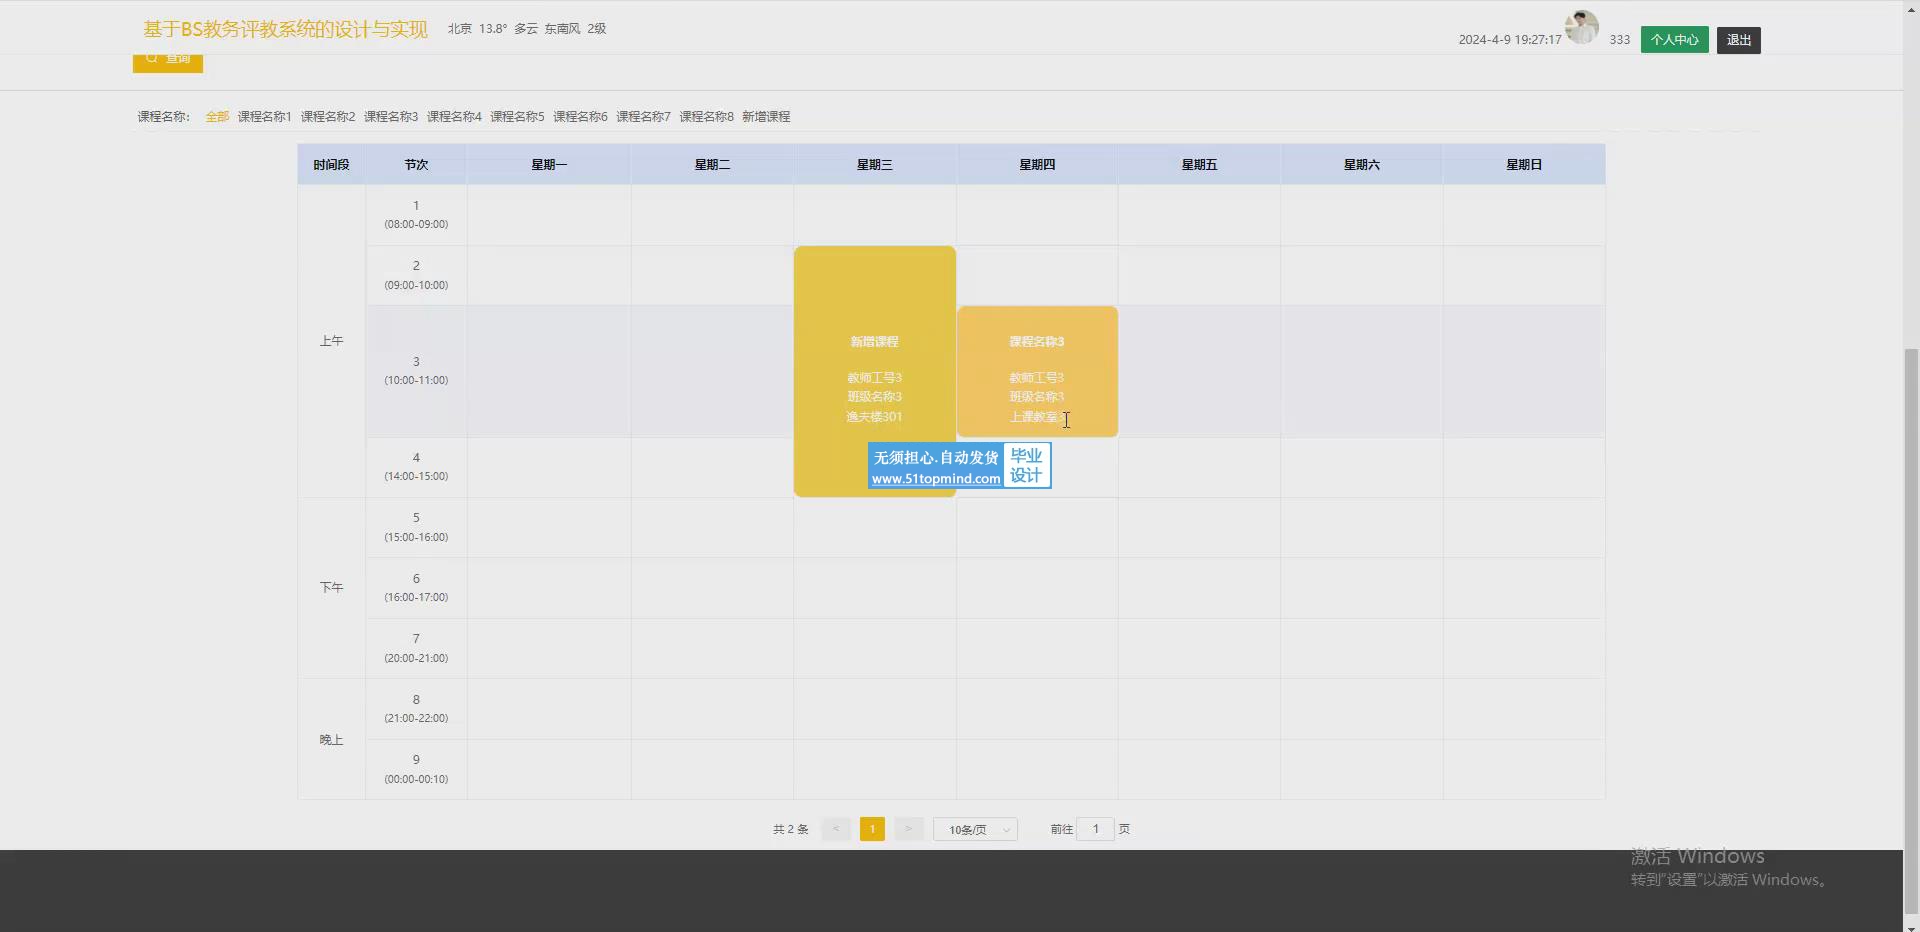The width and height of the screenshot is (1920, 932).
Task: Click the 上午 time segment cell
Action: [x=331, y=341]
